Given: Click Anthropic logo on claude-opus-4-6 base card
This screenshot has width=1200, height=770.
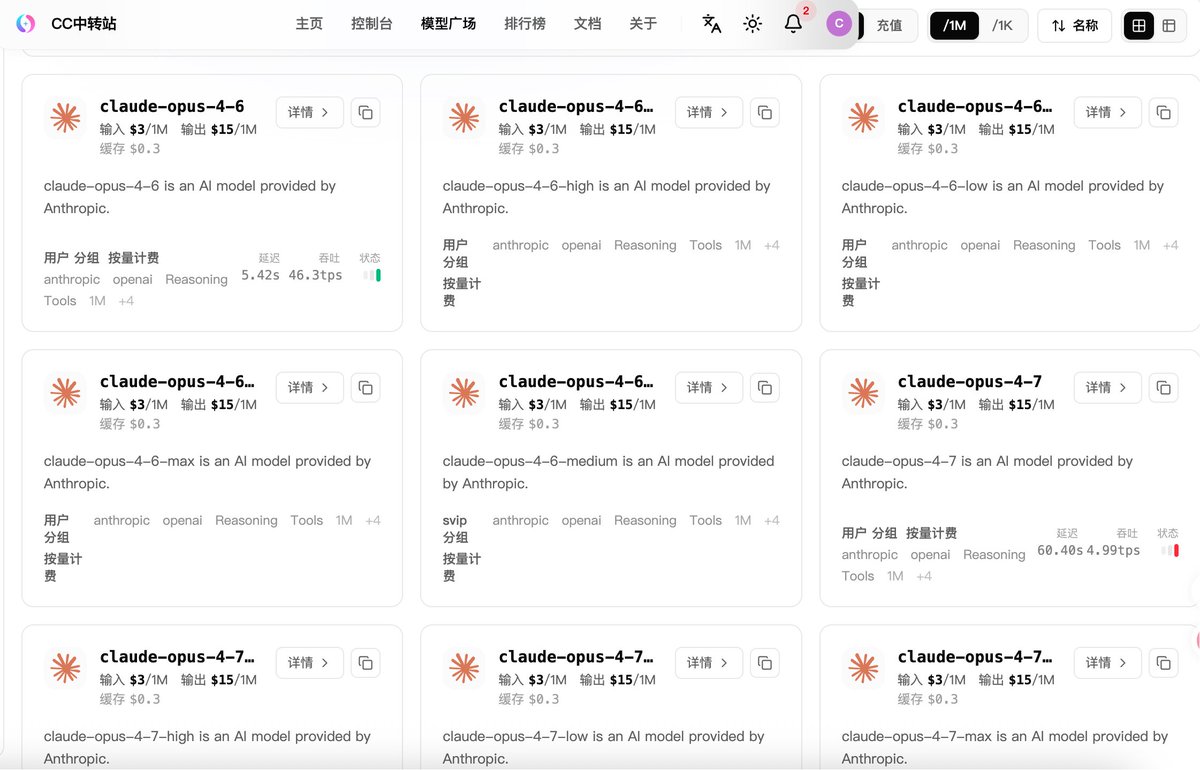Looking at the screenshot, I should [x=65, y=118].
